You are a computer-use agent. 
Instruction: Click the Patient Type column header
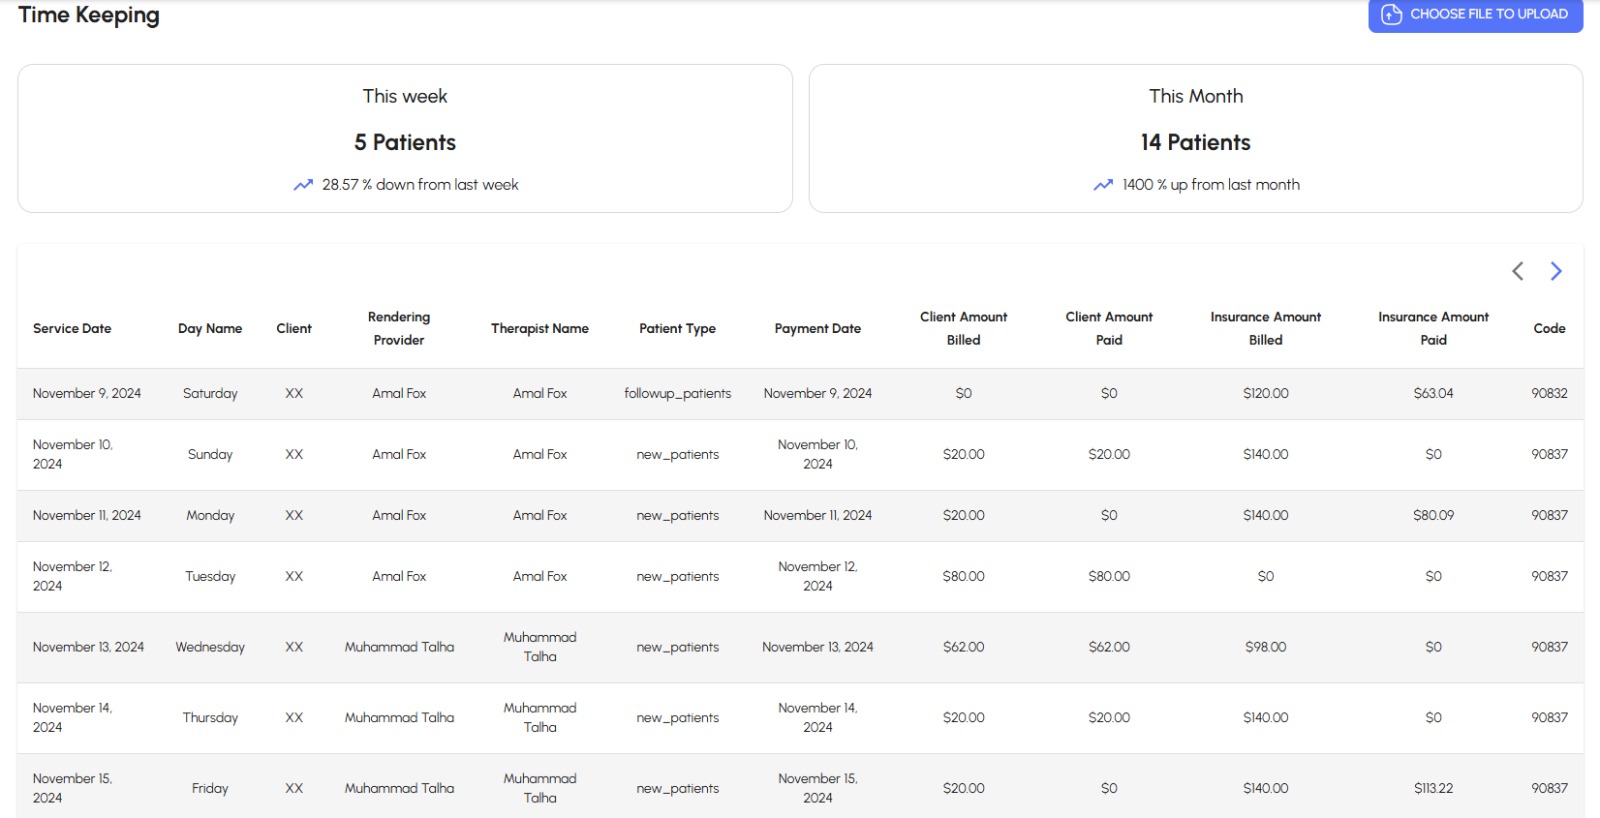click(677, 328)
